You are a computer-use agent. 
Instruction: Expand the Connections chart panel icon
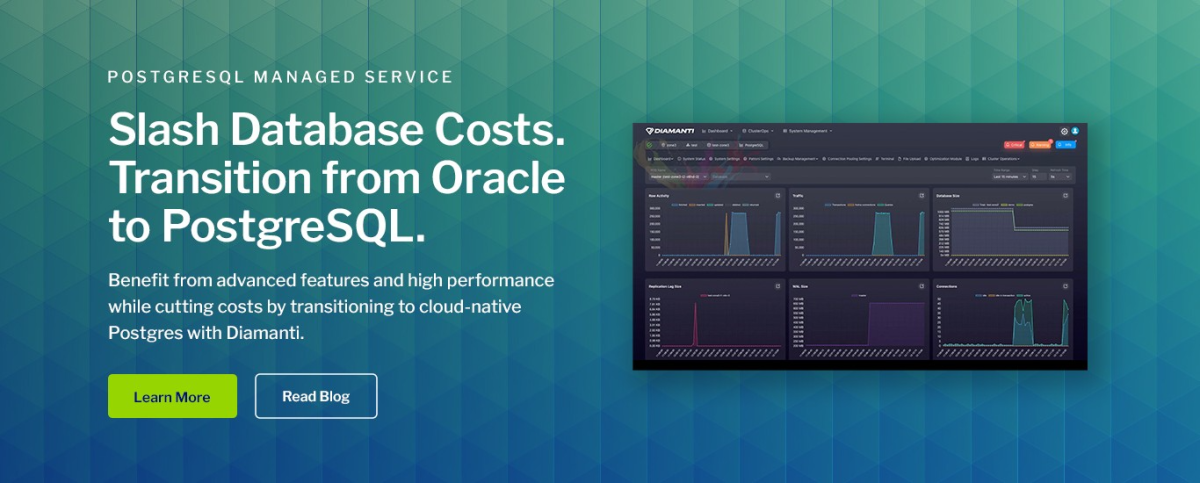(x=1066, y=285)
